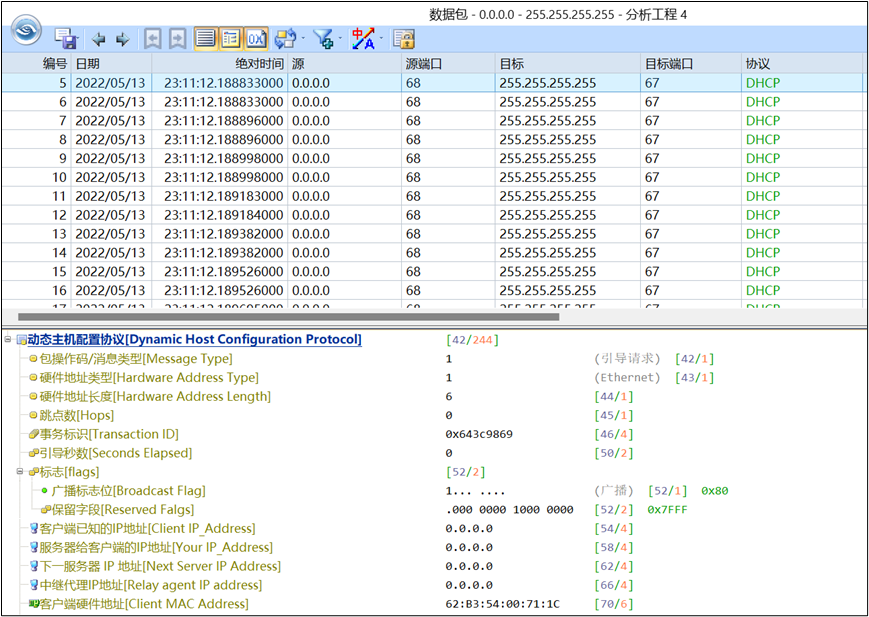The image size is (869, 617).
Task: Open the language translation dropdown arrow
Action: [x=381, y=39]
